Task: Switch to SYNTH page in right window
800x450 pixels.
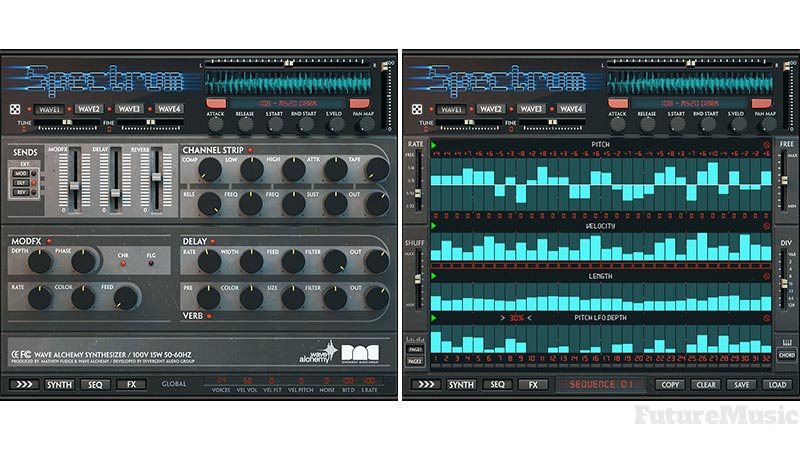Action: tap(462, 384)
